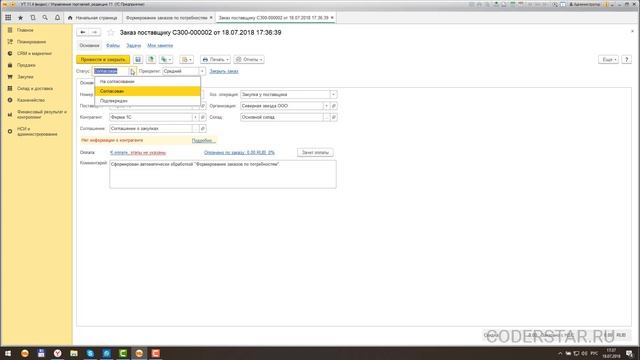Open НСИ и администрирование sidebar section

(x=36, y=131)
